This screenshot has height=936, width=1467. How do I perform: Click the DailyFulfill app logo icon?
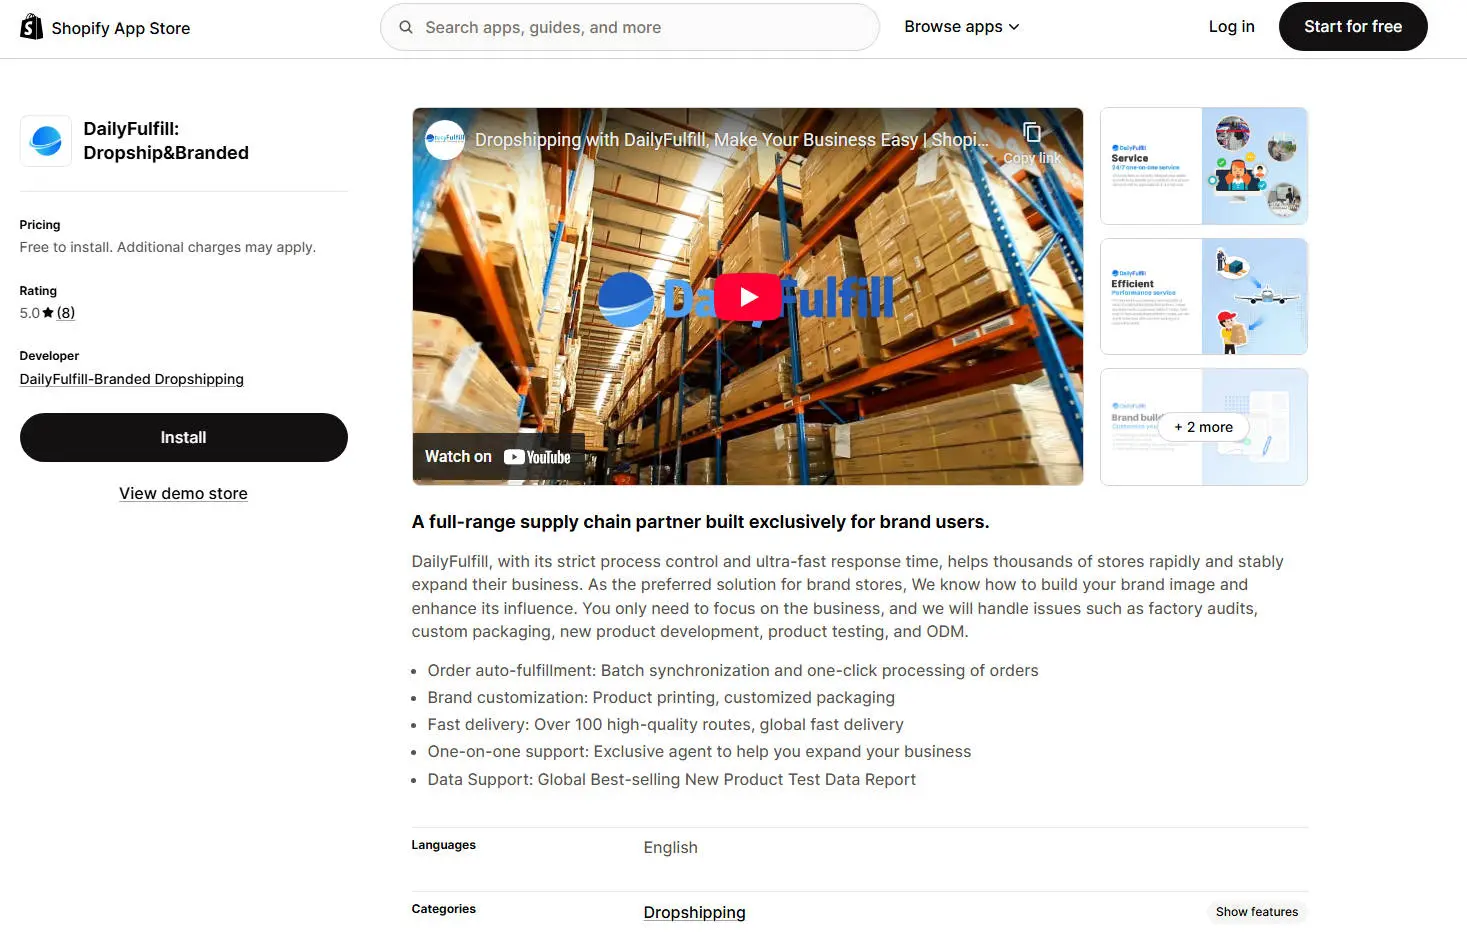coord(46,141)
